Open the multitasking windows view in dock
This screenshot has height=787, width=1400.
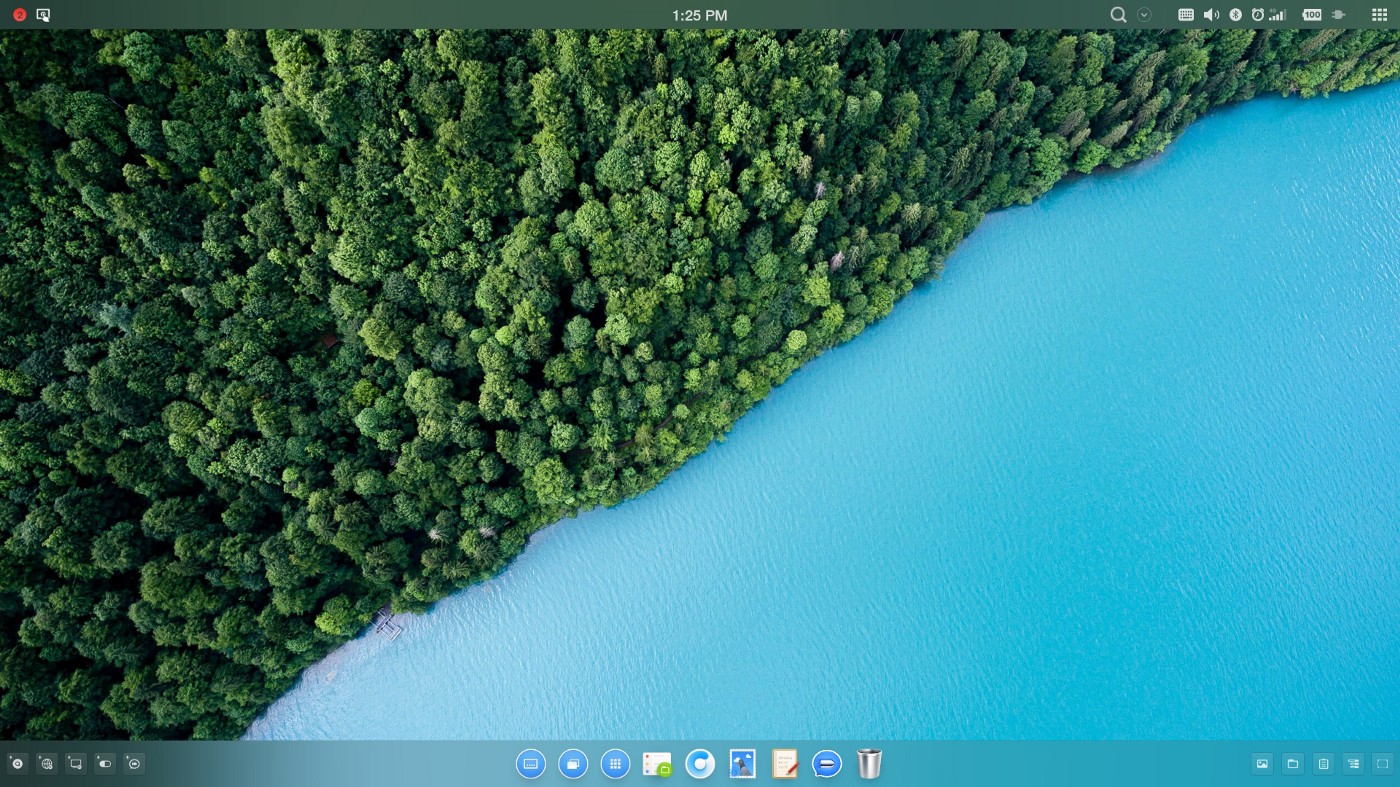pyautogui.click(x=573, y=764)
